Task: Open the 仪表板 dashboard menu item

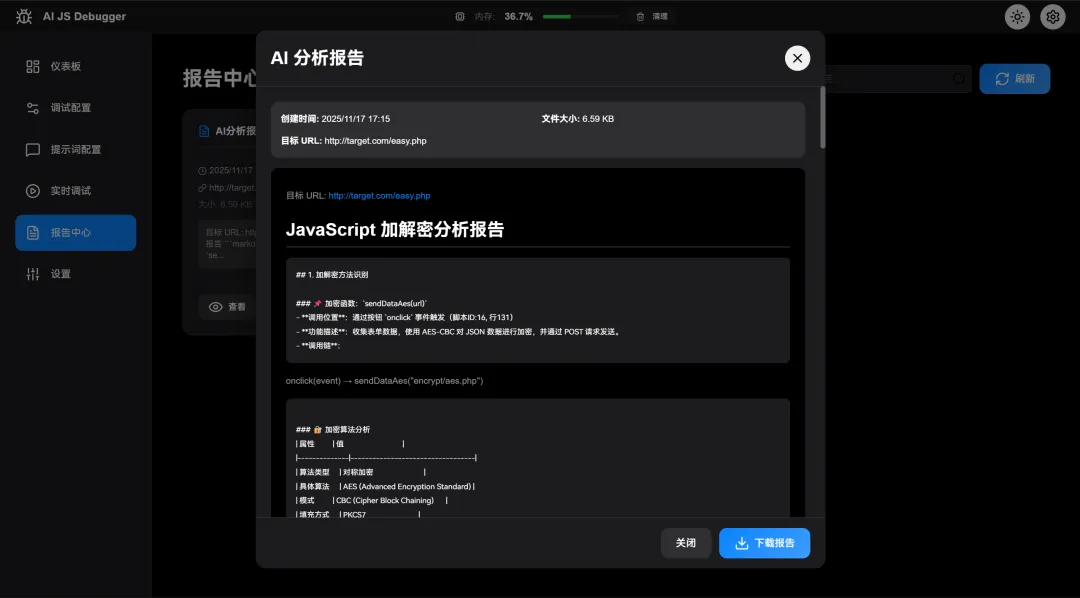Action: tap(76, 66)
